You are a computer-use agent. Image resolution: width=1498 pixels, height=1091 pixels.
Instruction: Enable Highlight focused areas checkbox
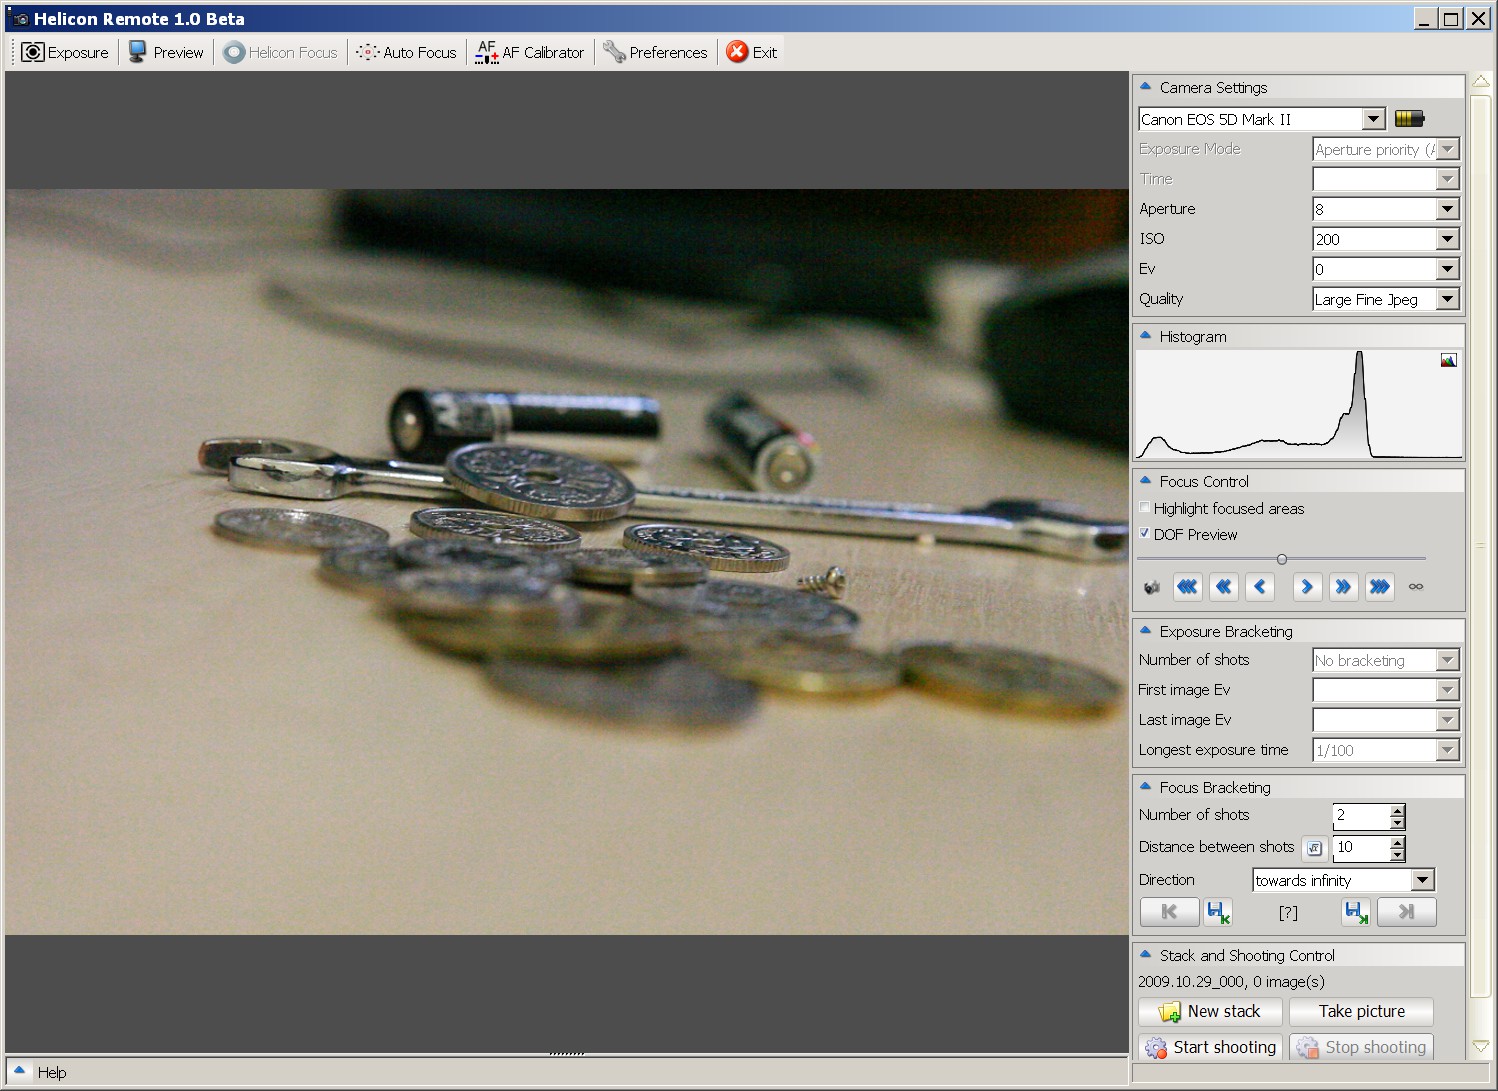click(x=1145, y=508)
